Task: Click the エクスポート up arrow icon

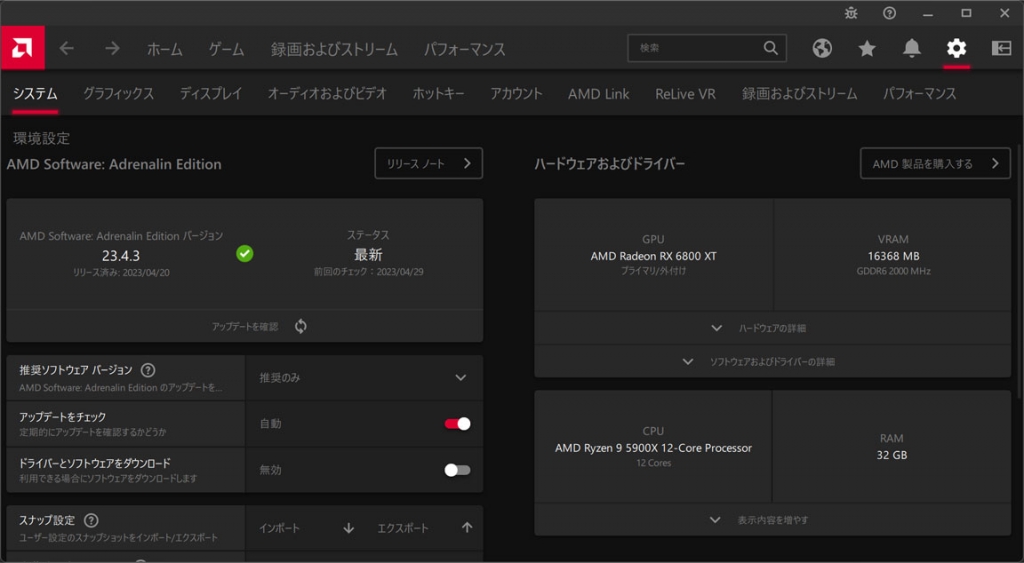Action: click(x=467, y=527)
